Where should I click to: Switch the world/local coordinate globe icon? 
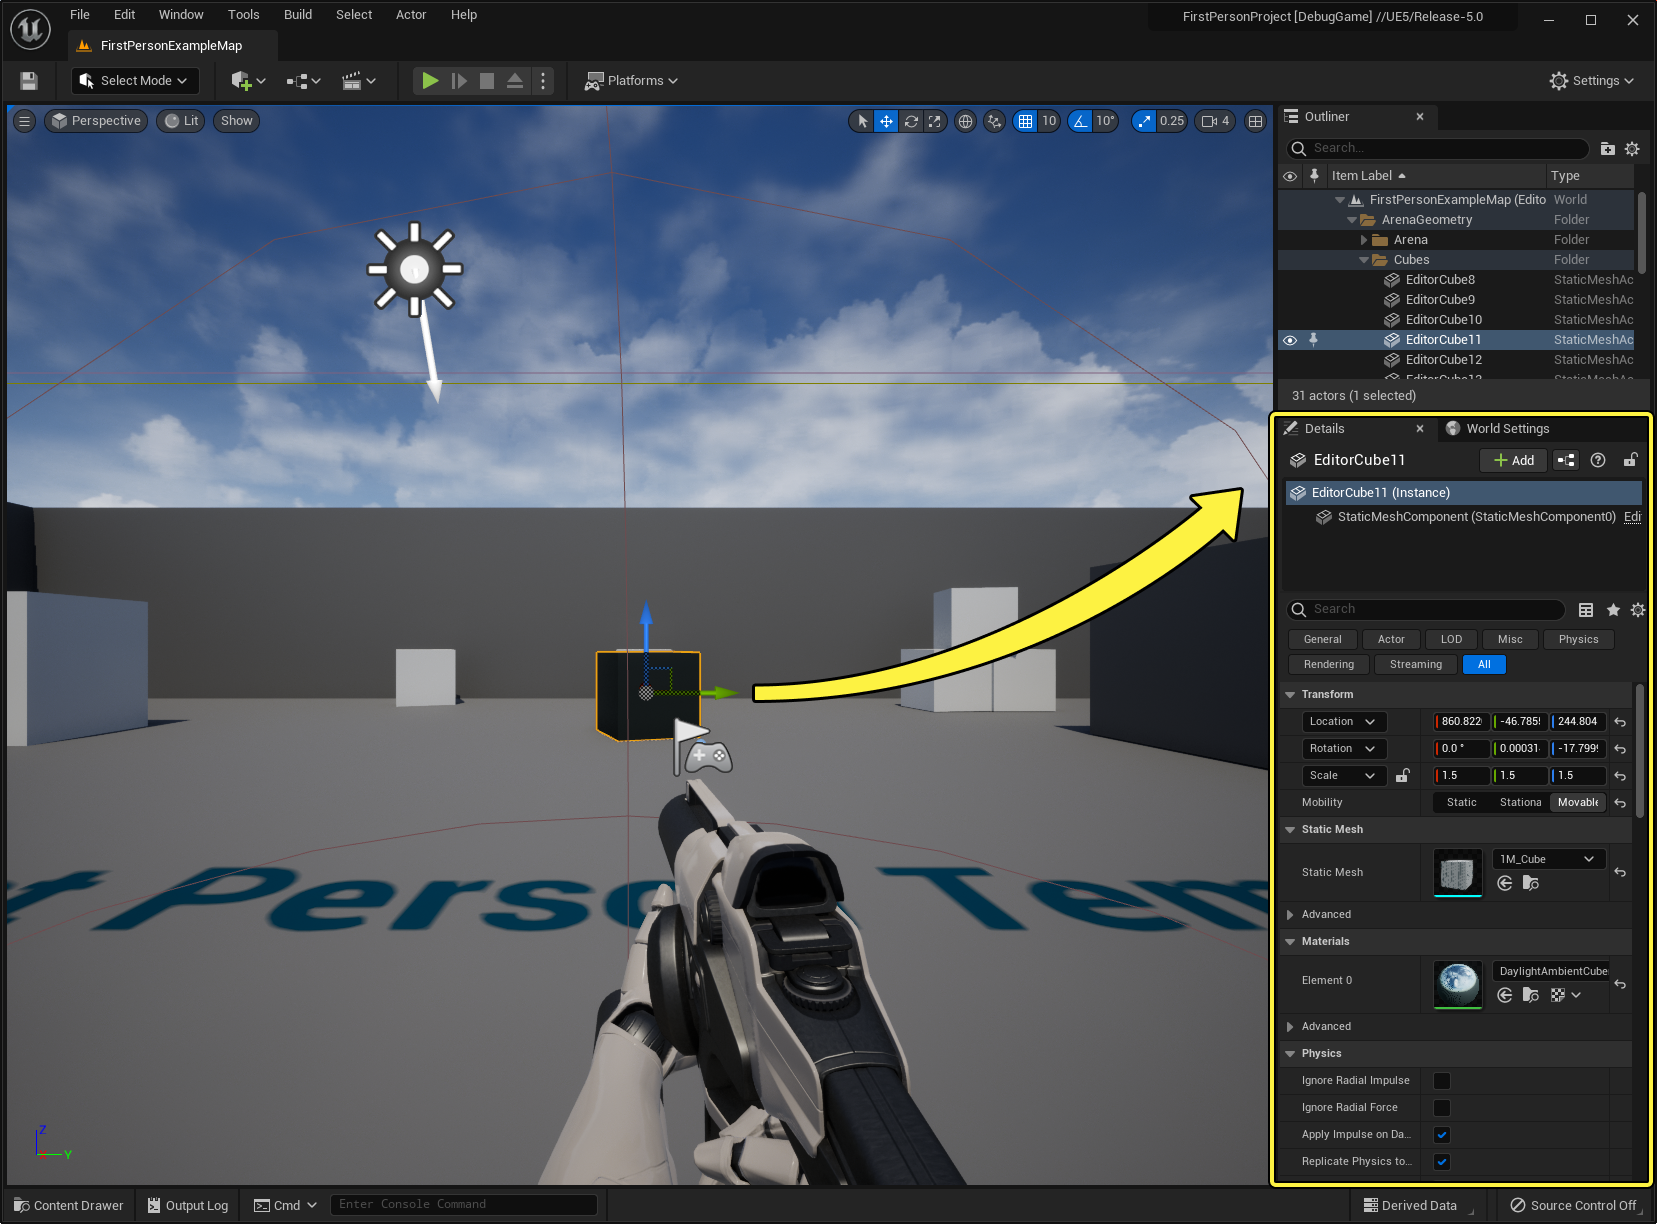pos(965,121)
